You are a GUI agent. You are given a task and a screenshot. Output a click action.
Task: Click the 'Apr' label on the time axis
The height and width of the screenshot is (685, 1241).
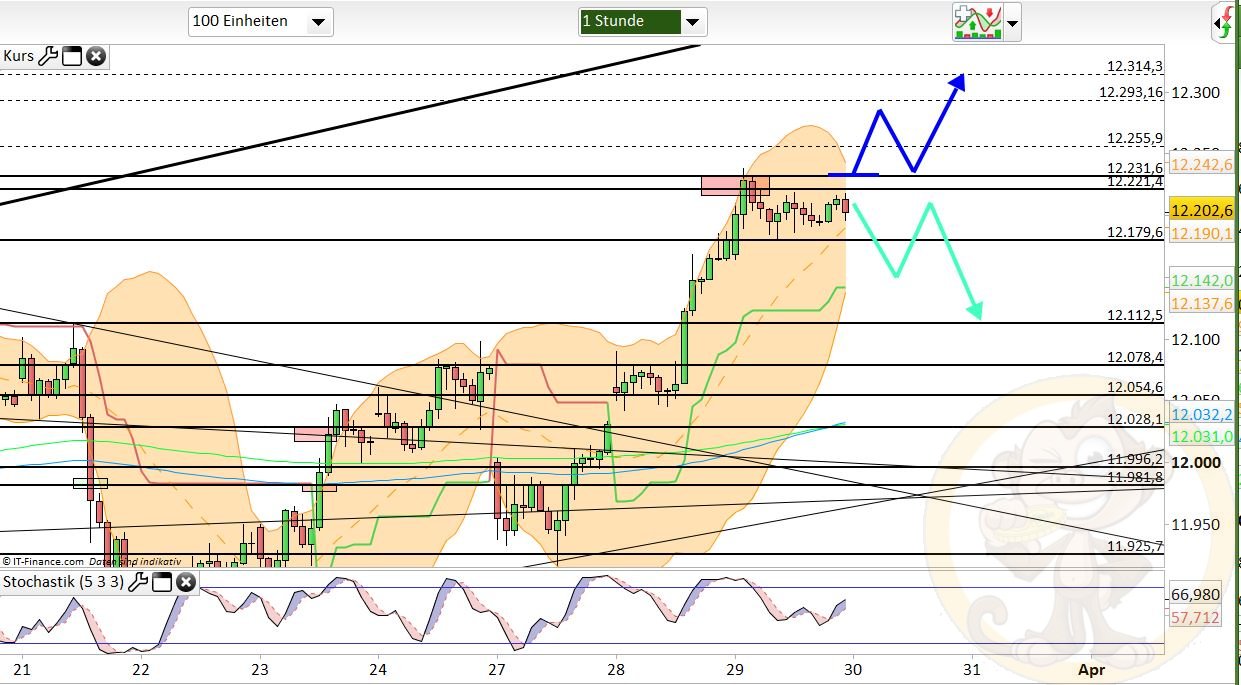(1092, 671)
